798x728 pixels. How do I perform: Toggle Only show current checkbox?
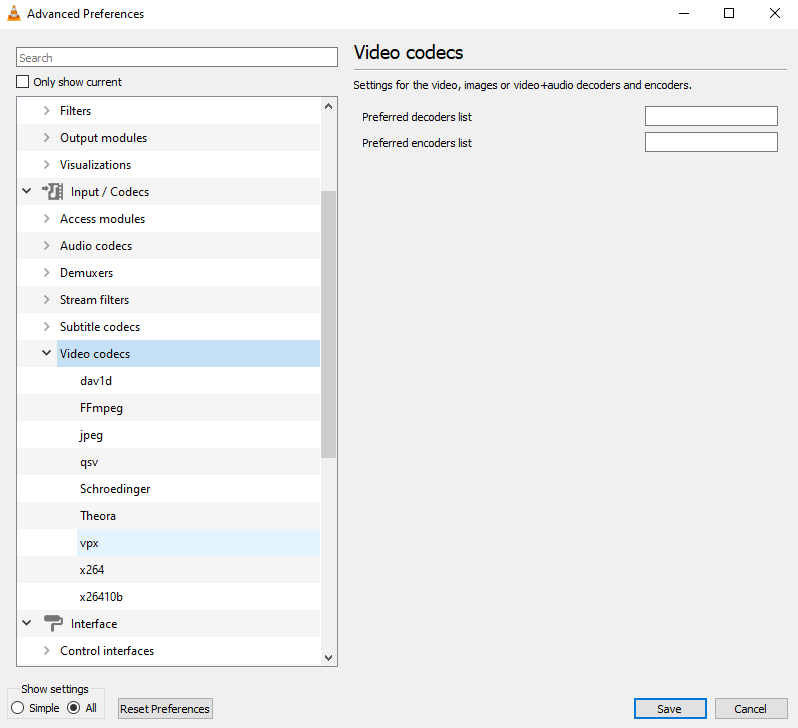point(22,81)
